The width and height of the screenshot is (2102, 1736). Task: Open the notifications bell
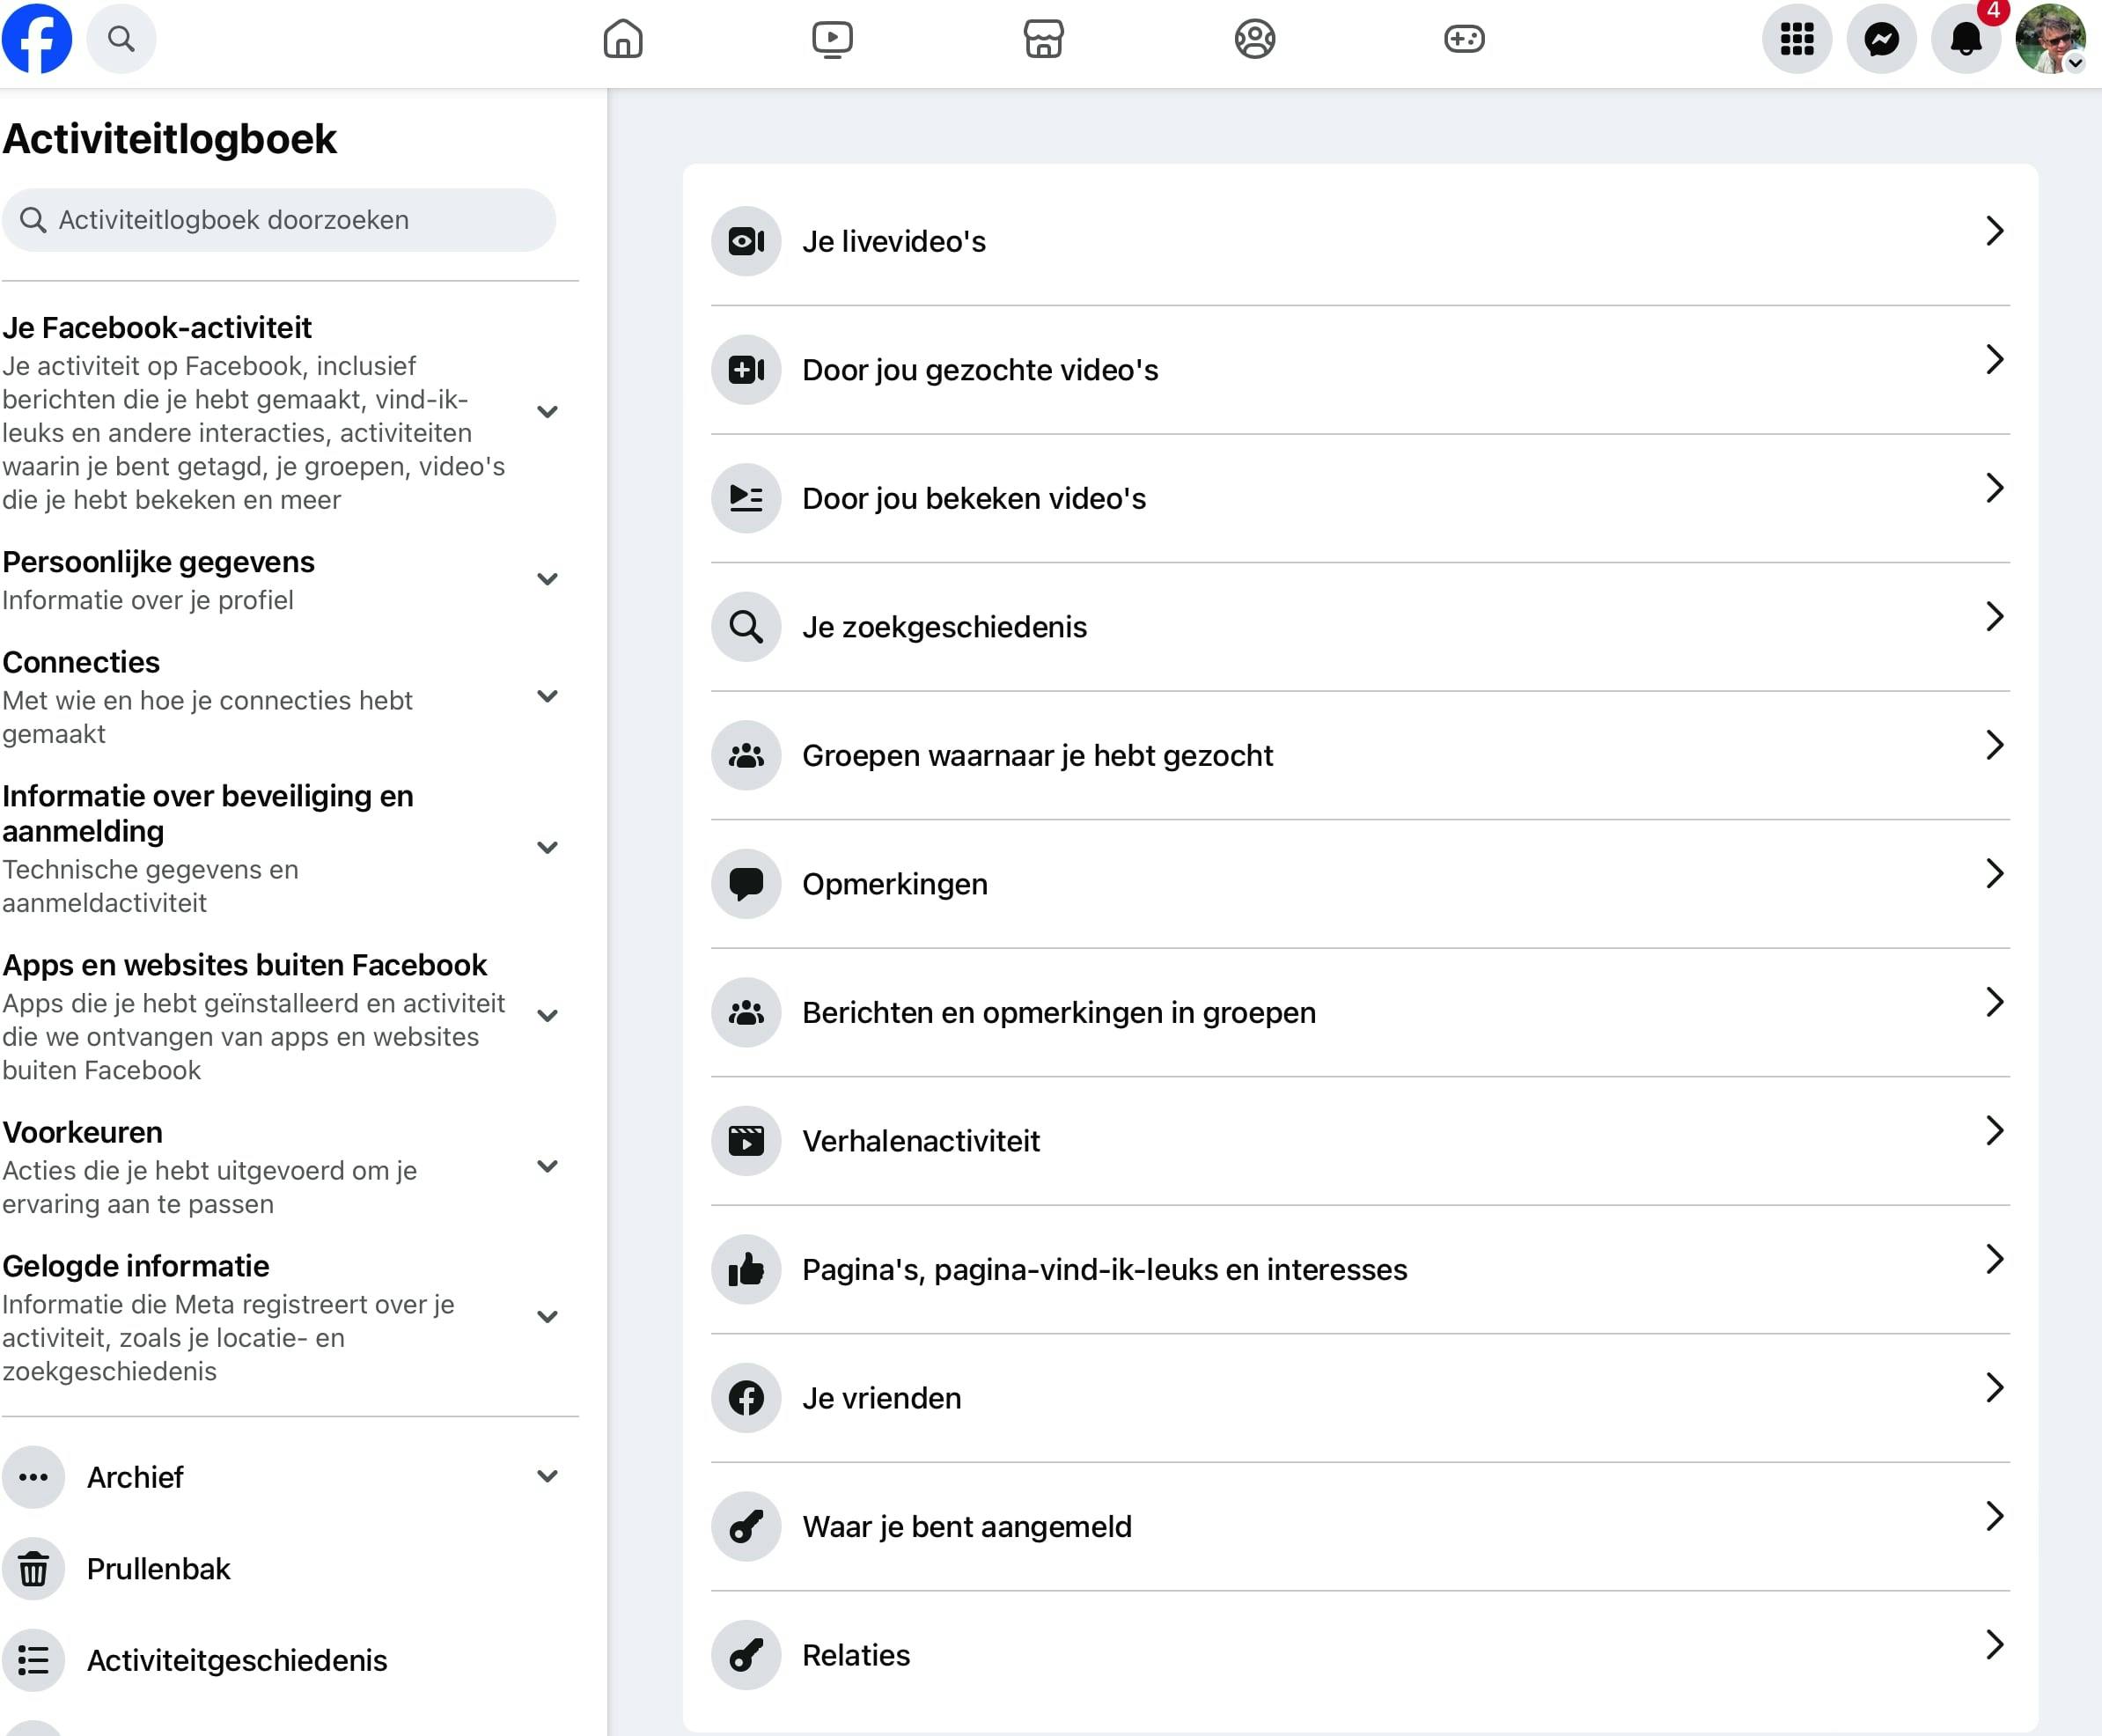point(1965,39)
